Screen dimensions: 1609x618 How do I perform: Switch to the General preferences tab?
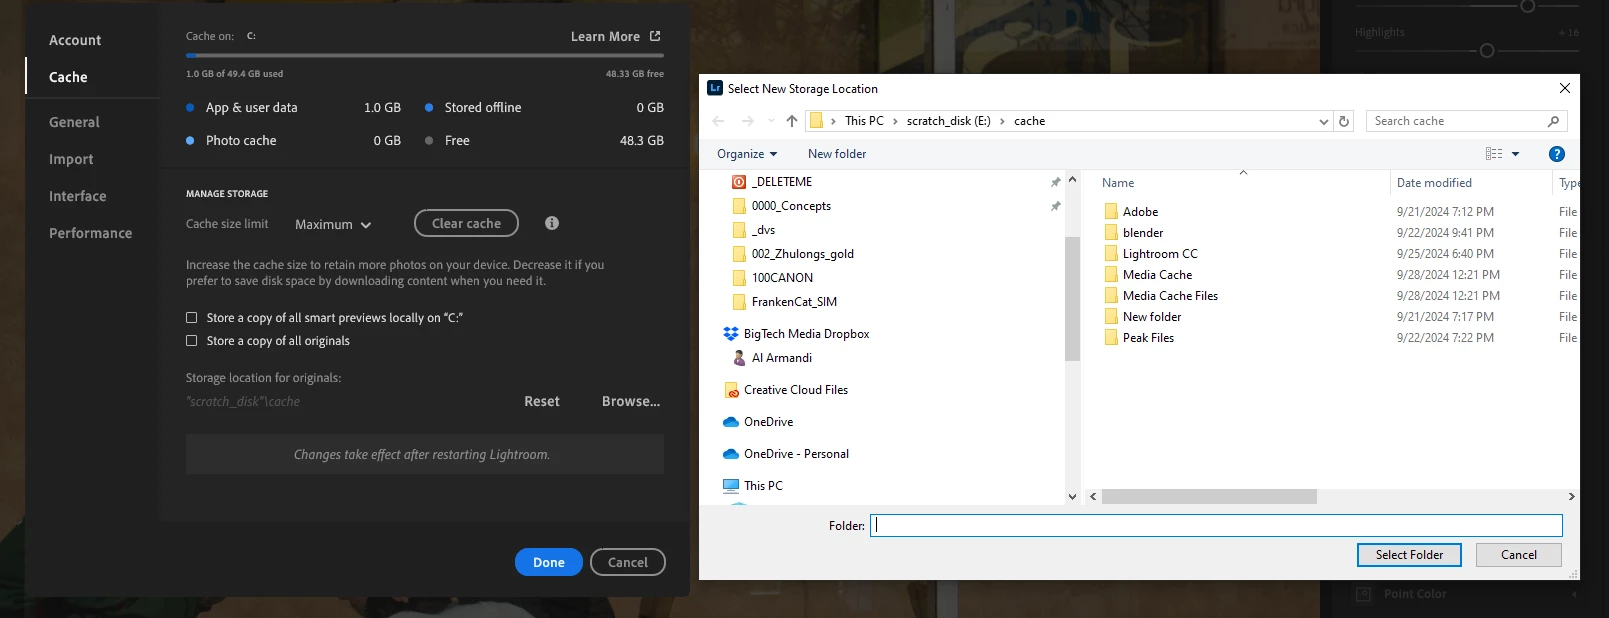(x=74, y=122)
